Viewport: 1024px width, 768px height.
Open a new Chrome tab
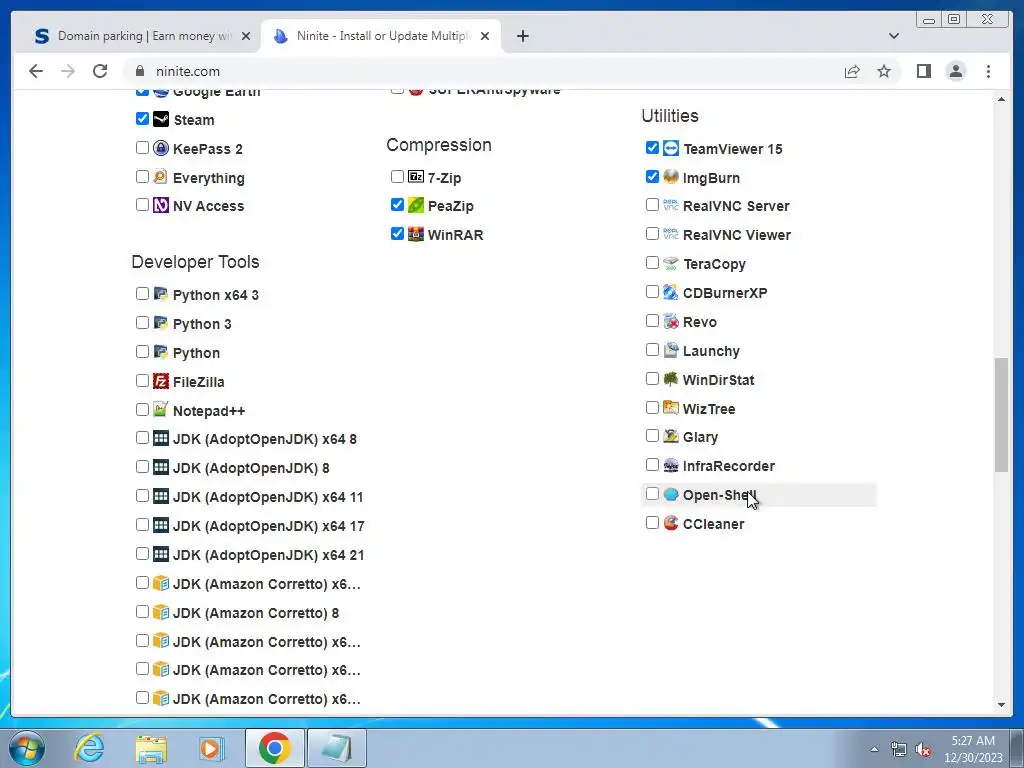pos(522,36)
